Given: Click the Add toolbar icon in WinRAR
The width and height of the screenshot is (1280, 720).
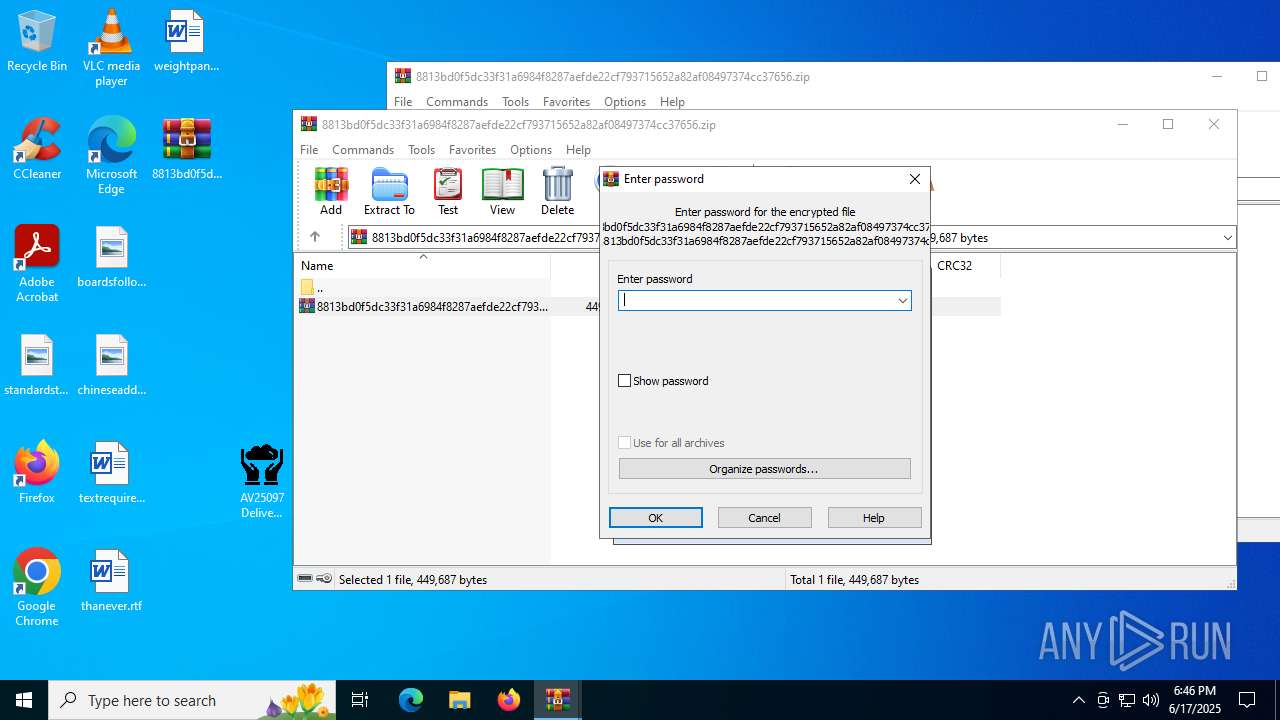Looking at the screenshot, I should 331,191.
